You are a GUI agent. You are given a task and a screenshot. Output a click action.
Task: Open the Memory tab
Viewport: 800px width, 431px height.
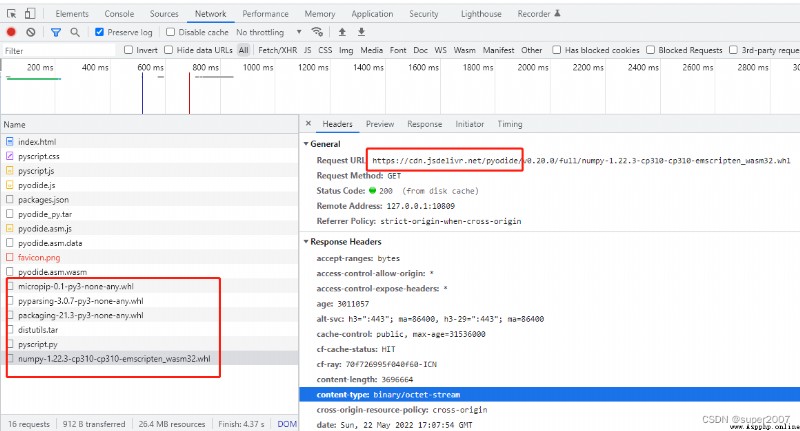tap(320, 14)
